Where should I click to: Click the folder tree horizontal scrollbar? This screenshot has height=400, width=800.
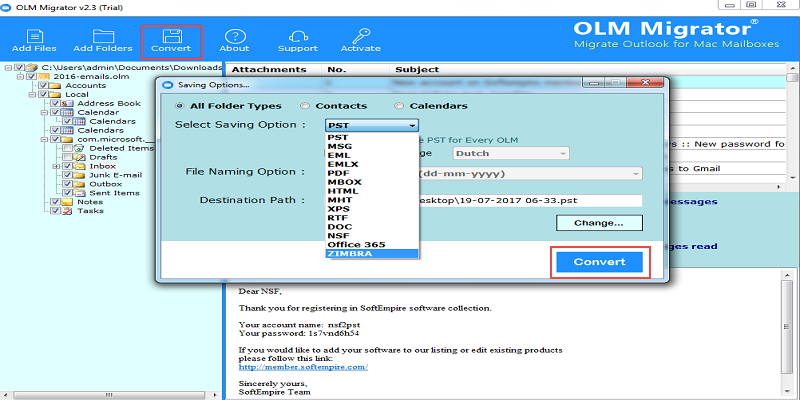click(111, 395)
